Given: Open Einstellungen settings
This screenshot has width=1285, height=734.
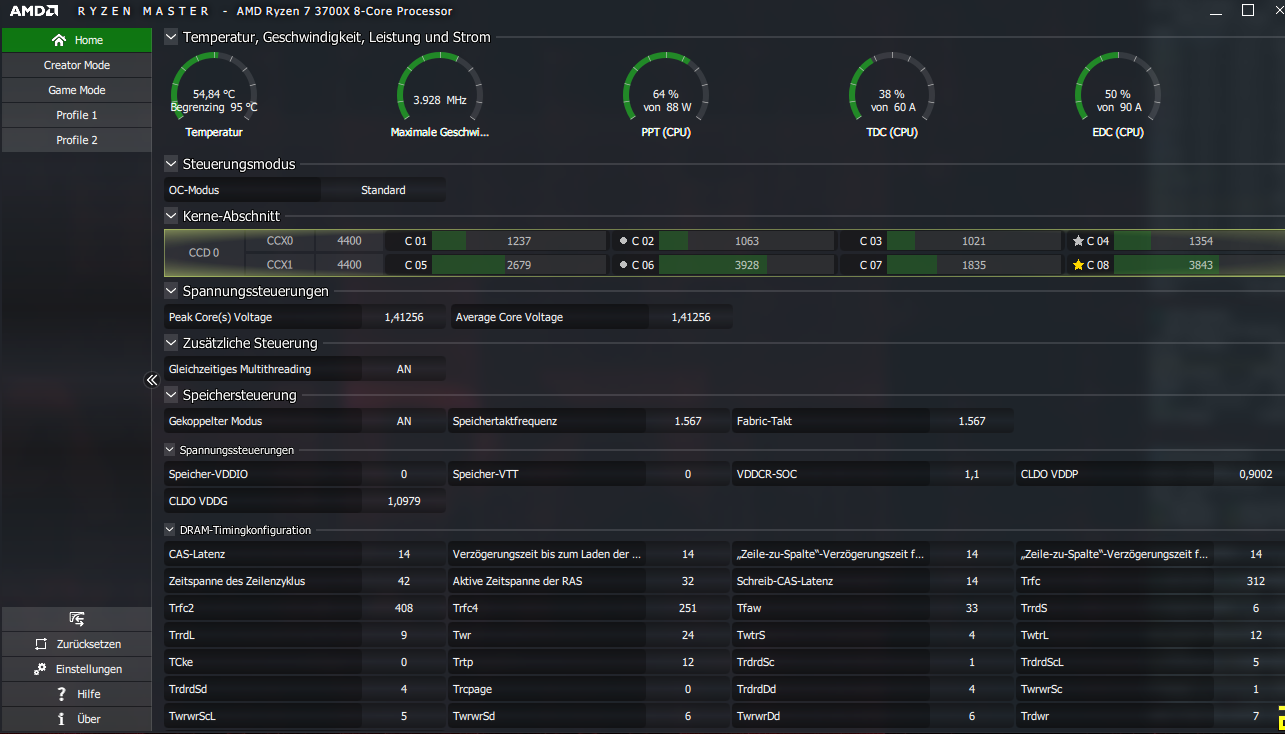Looking at the screenshot, I should click(x=76, y=669).
